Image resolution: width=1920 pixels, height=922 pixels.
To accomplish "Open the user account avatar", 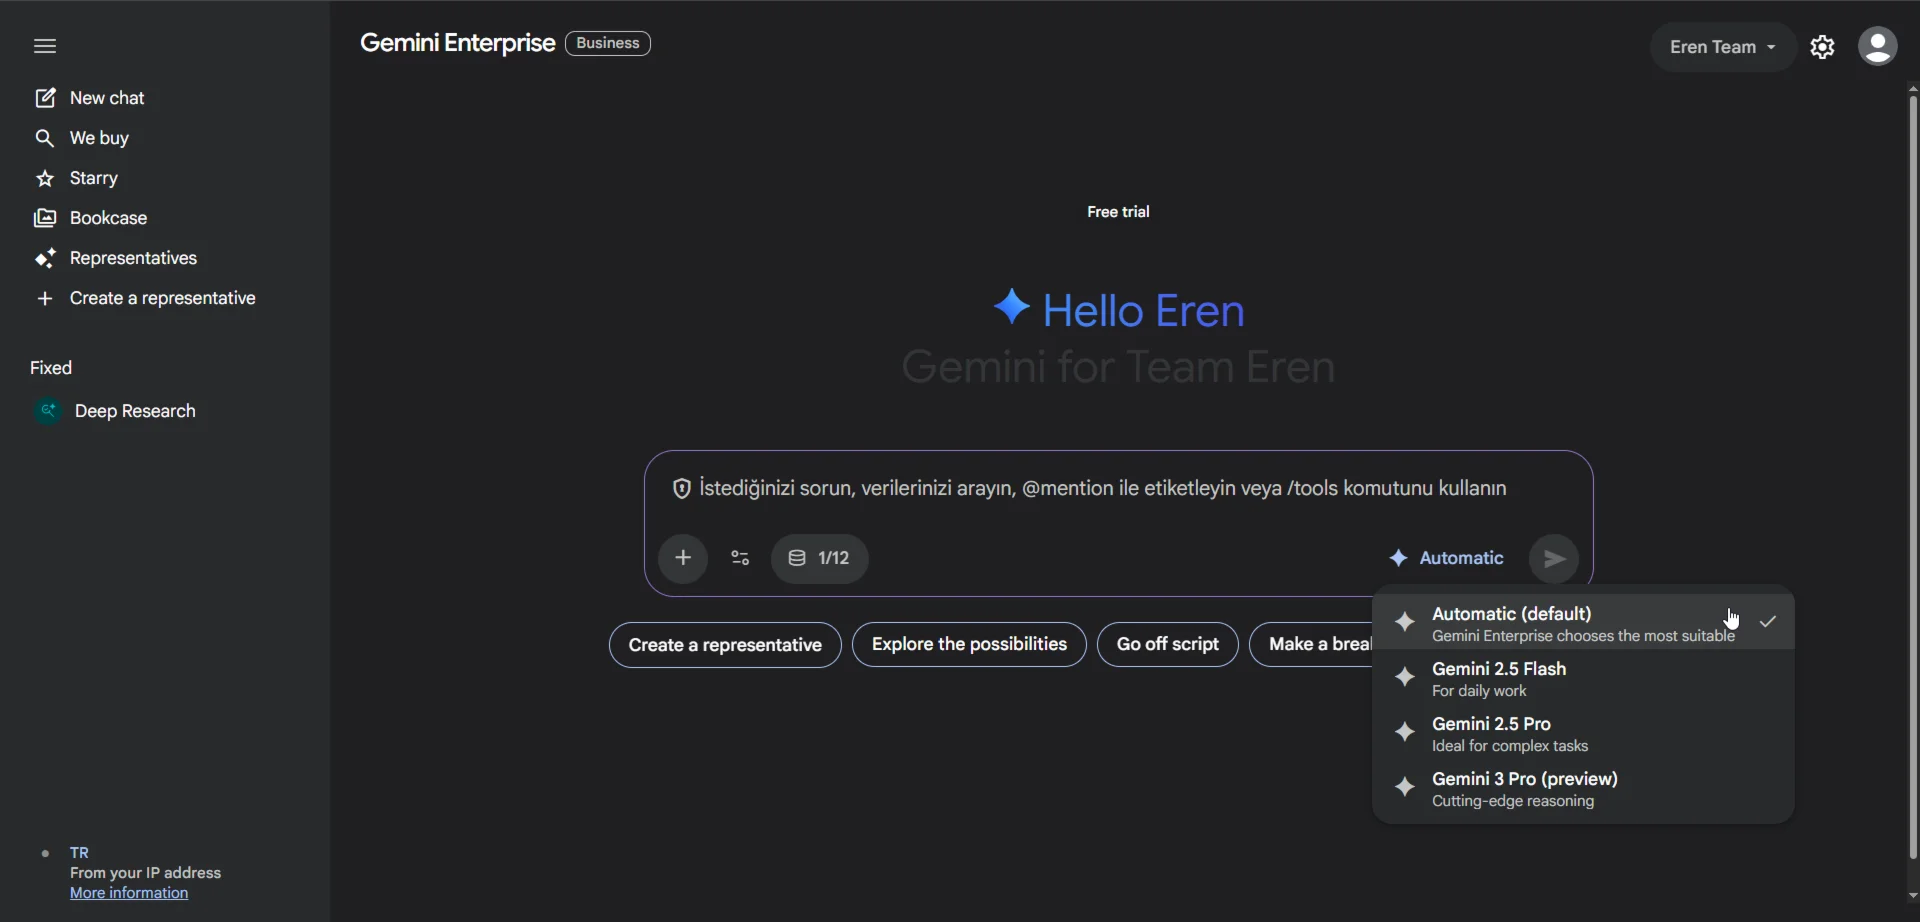I will tap(1878, 46).
